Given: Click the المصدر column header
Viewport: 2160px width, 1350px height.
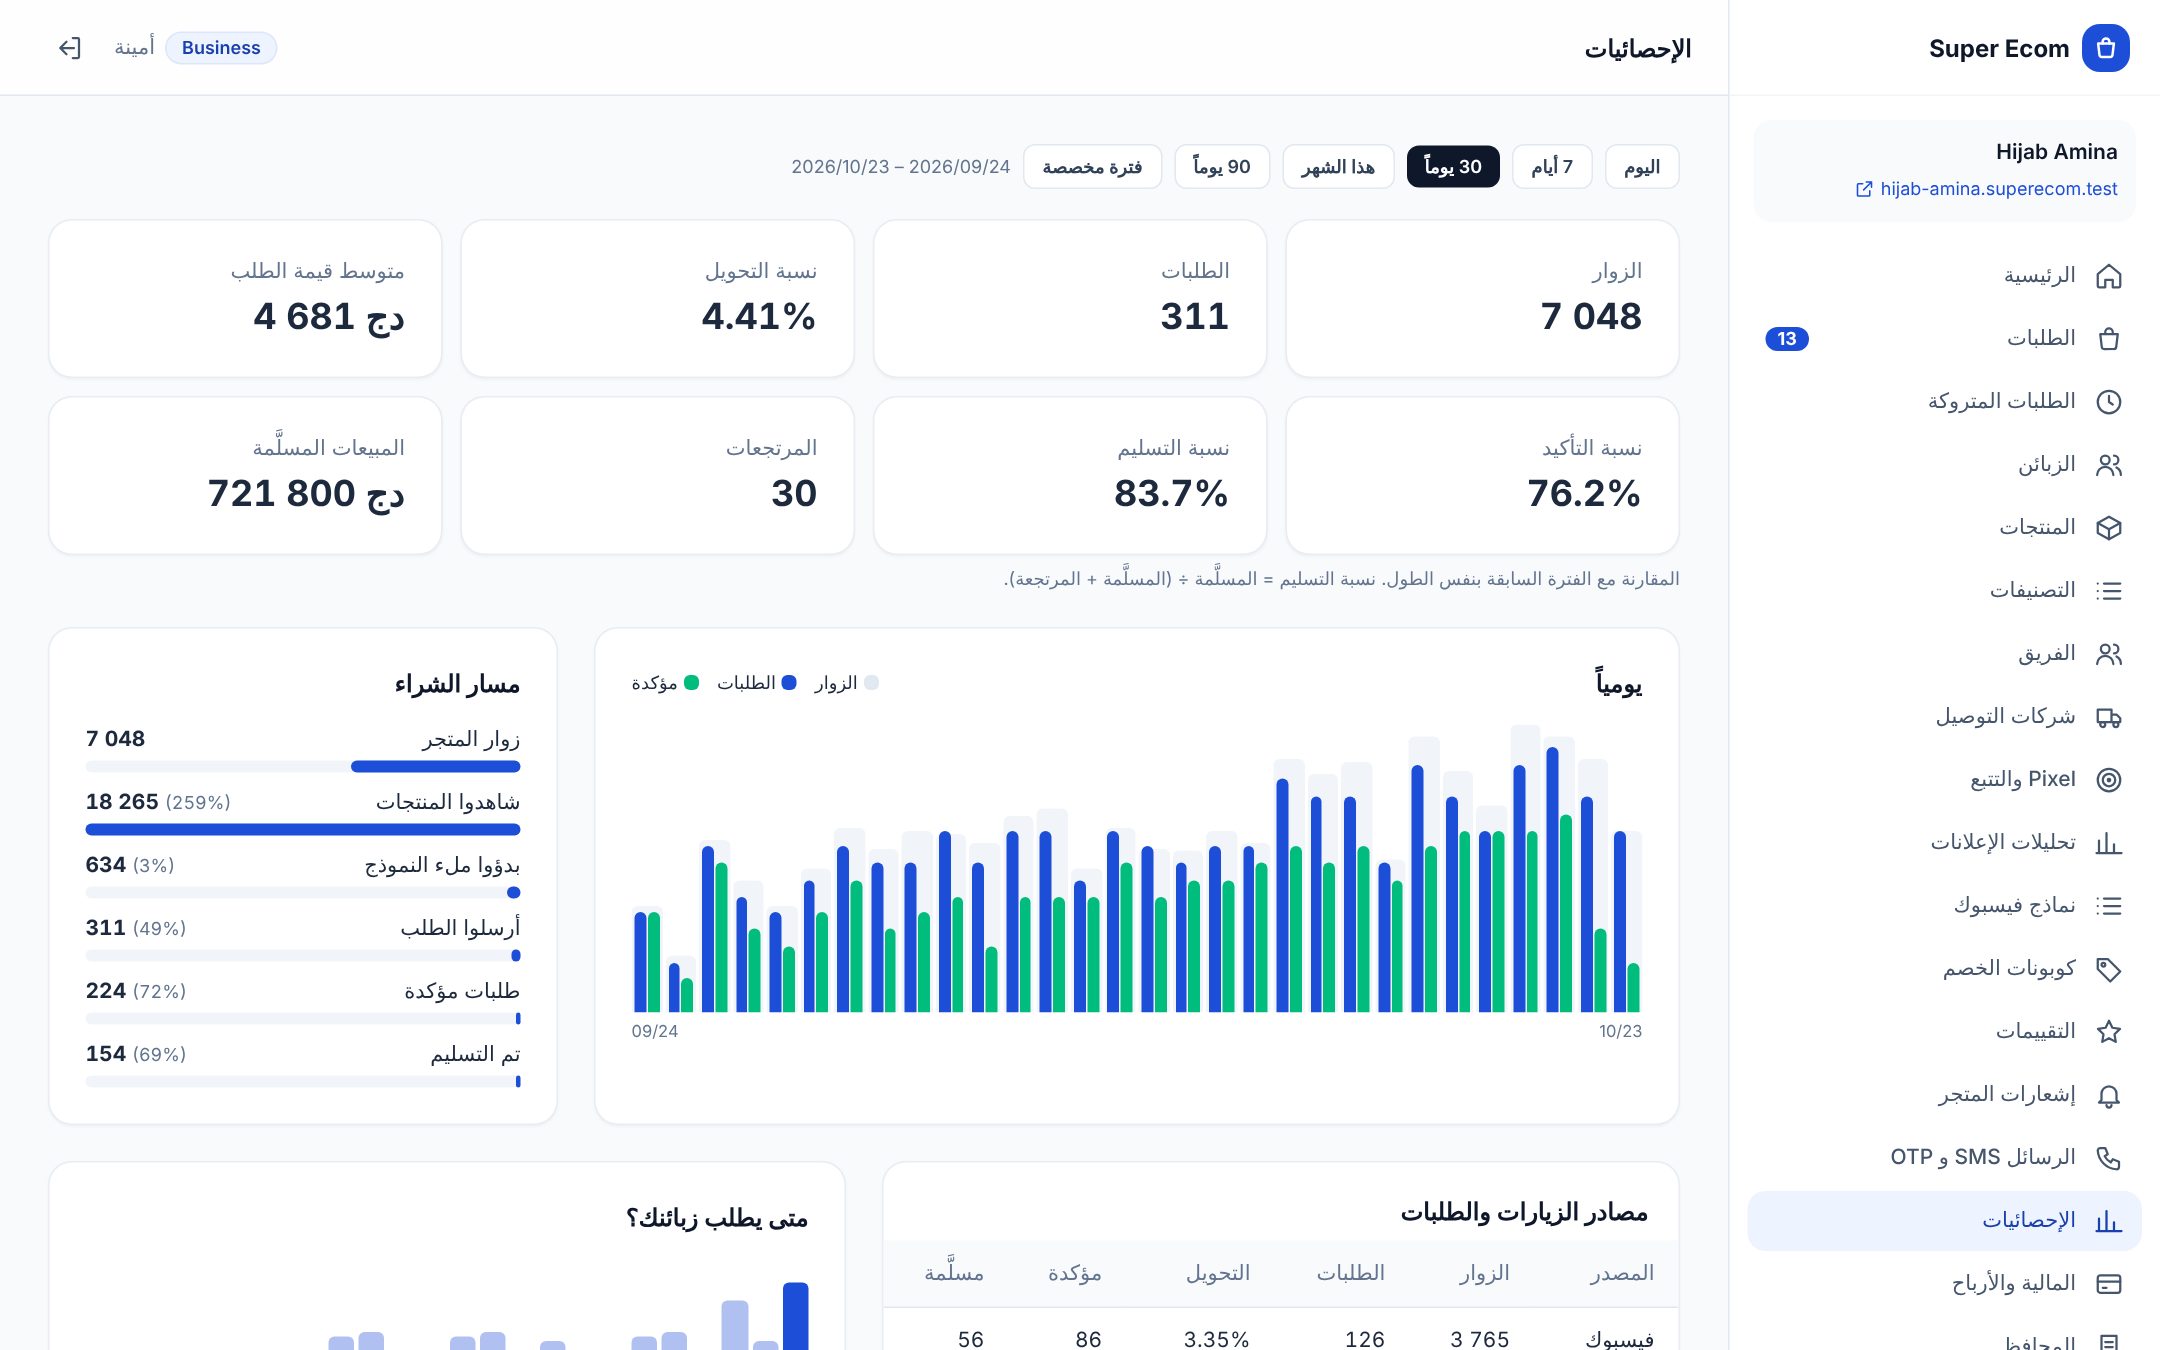Looking at the screenshot, I should pyautogui.click(x=1622, y=1273).
